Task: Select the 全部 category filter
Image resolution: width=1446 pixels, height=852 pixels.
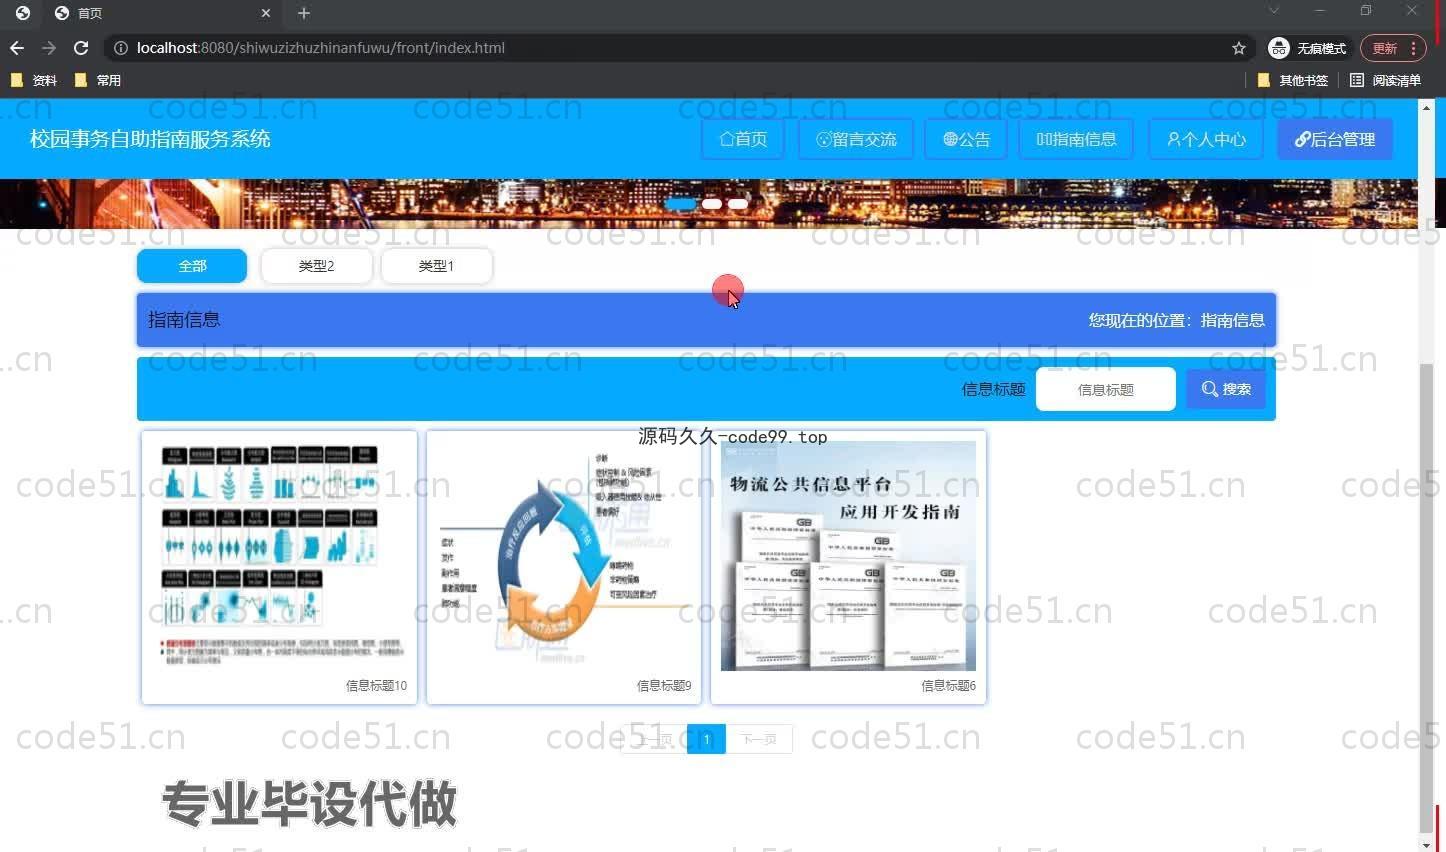Action: click(192, 266)
